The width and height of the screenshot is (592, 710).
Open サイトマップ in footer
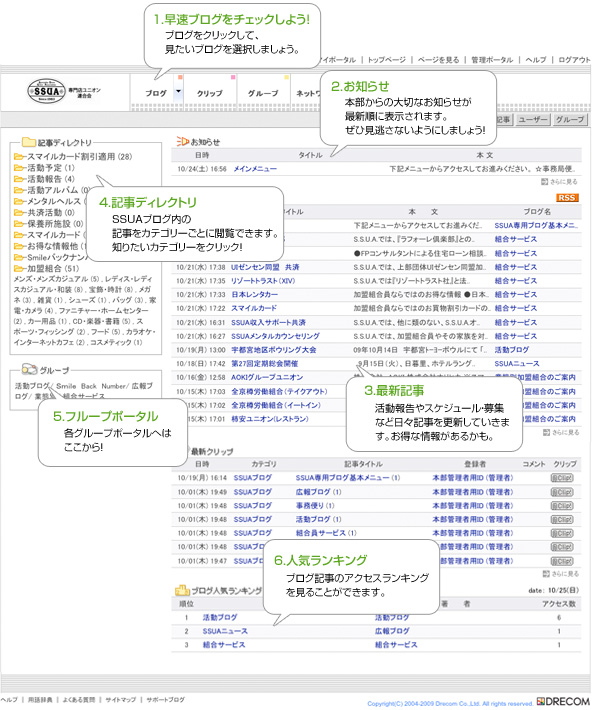[120, 700]
